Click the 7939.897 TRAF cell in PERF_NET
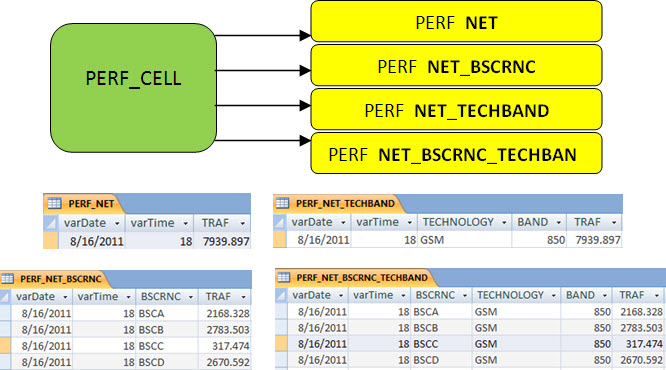Viewport: 666px width, 370px height. pos(222,241)
